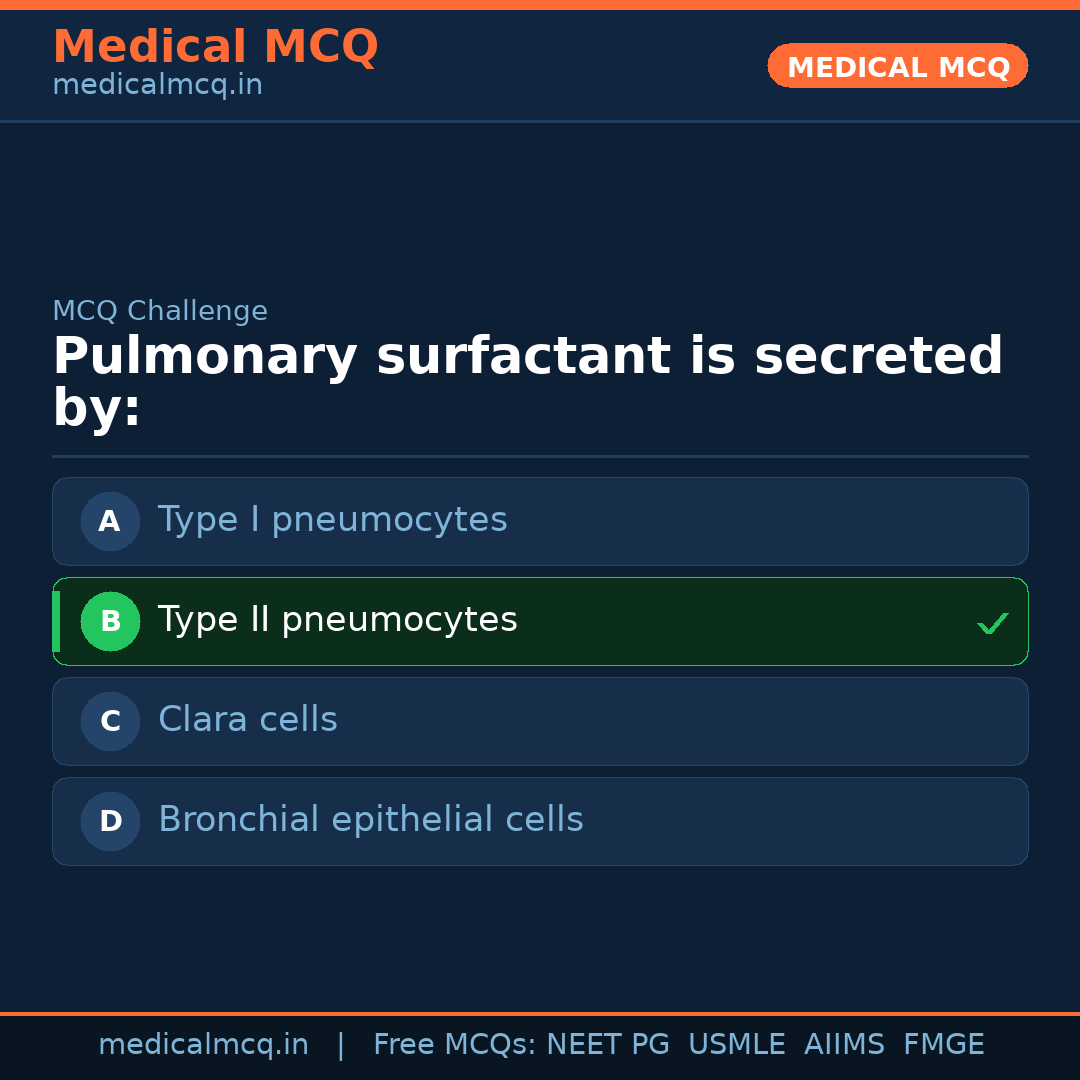Click the letter A circle badge
Viewport: 1080px width, 1080px height.
[x=110, y=521]
